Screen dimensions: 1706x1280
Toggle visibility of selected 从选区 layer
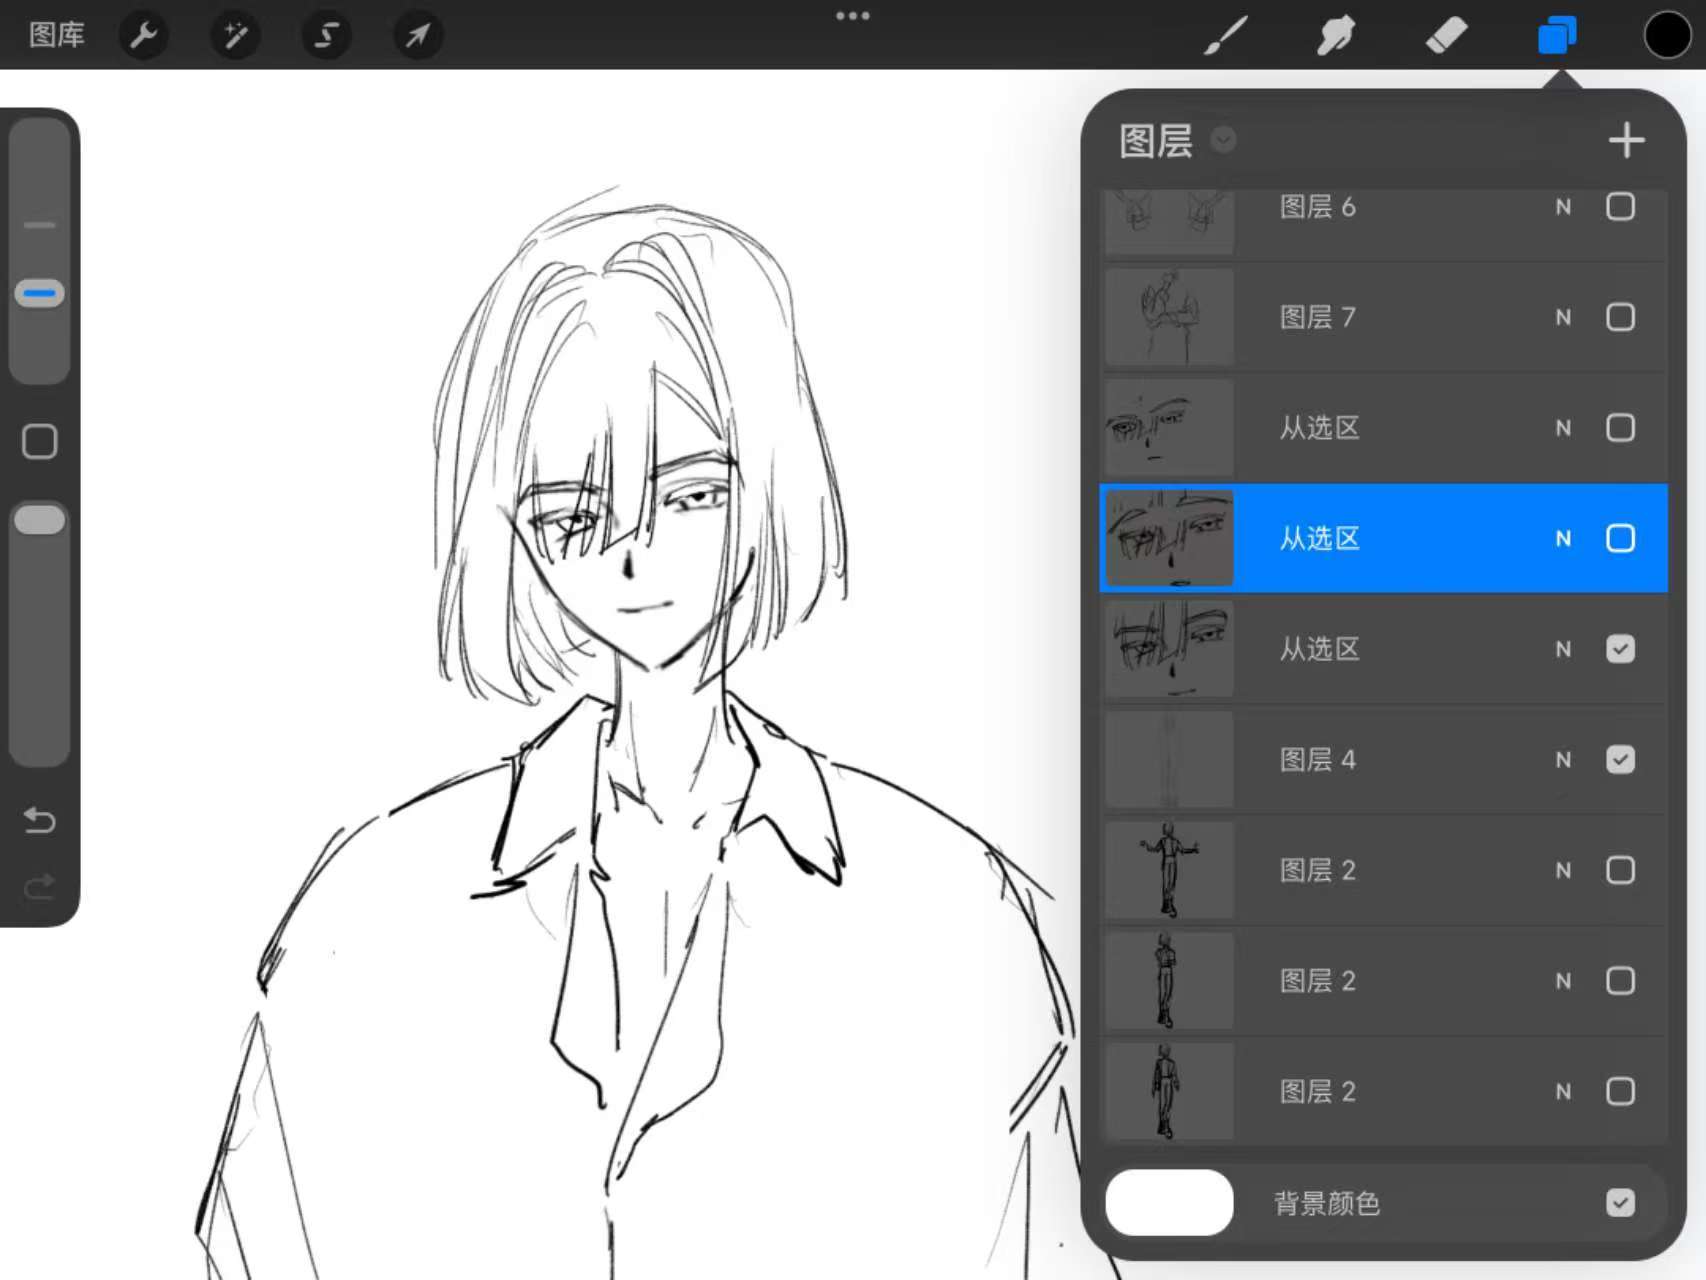click(x=1620, y=538)
